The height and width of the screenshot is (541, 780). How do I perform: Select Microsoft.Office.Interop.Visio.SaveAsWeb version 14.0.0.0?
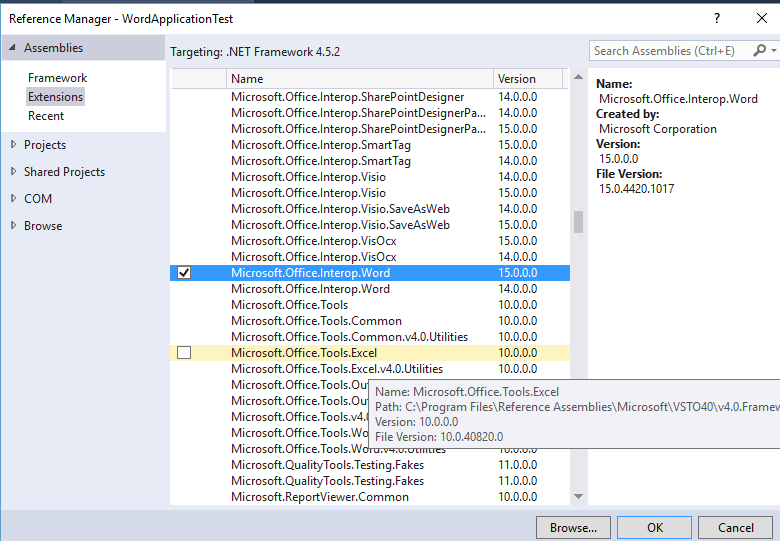click(x=370, y=209)
